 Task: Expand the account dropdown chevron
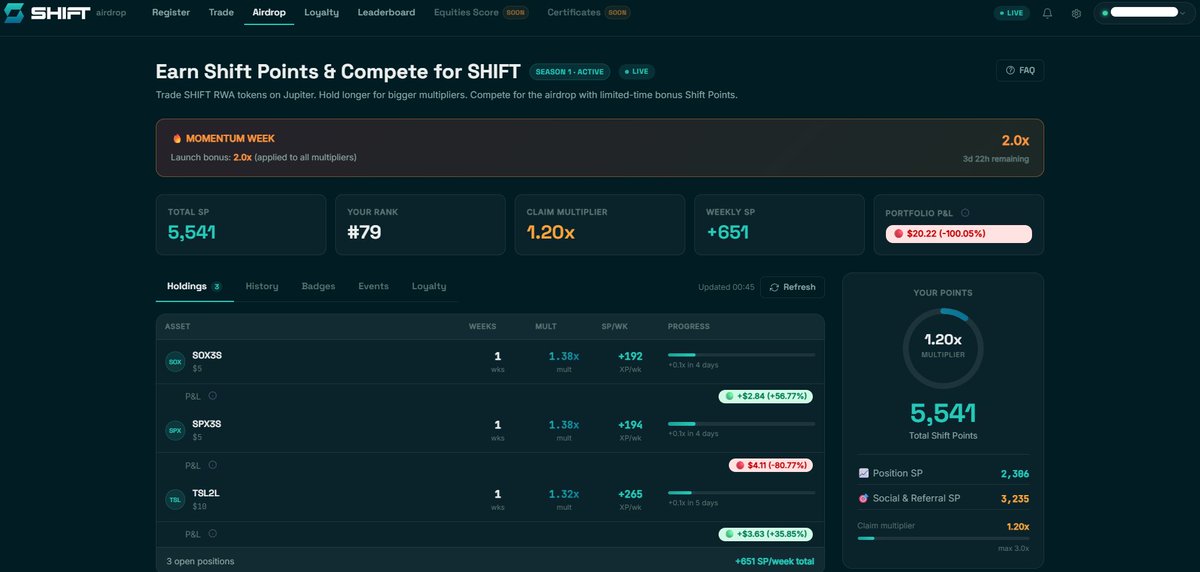click(x=1184, y=13)
